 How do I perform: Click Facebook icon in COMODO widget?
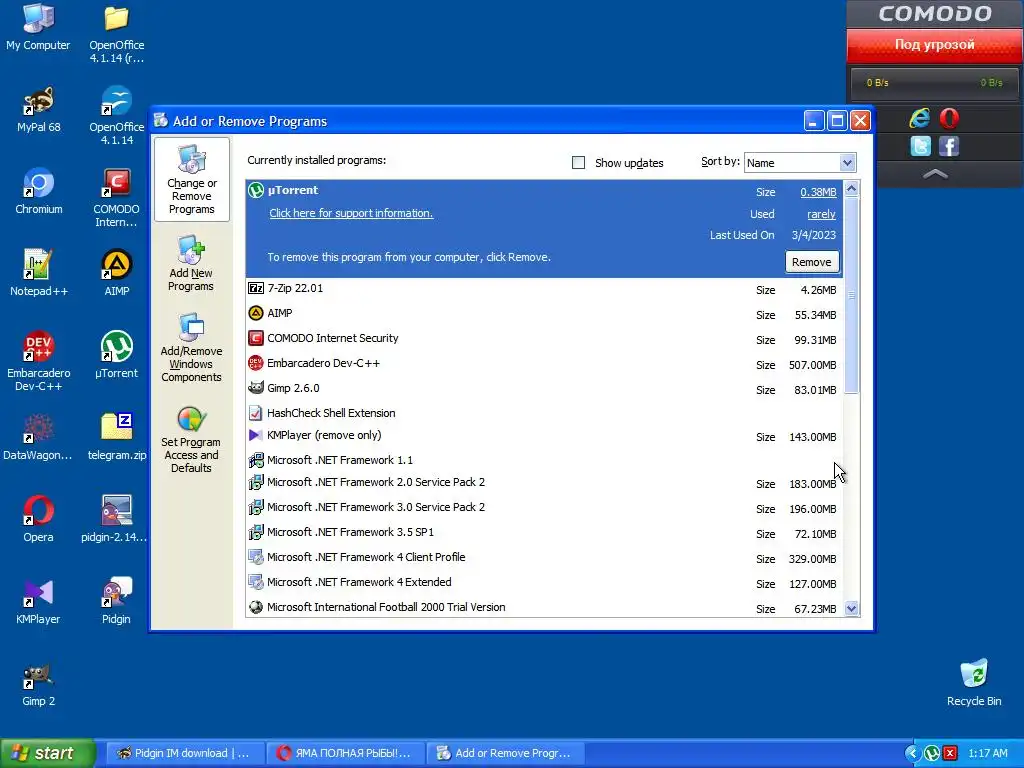(x=949, y=146)
